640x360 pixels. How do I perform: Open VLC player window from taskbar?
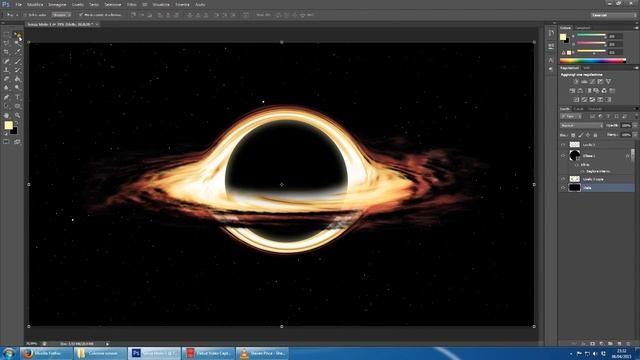coord(262,353)
